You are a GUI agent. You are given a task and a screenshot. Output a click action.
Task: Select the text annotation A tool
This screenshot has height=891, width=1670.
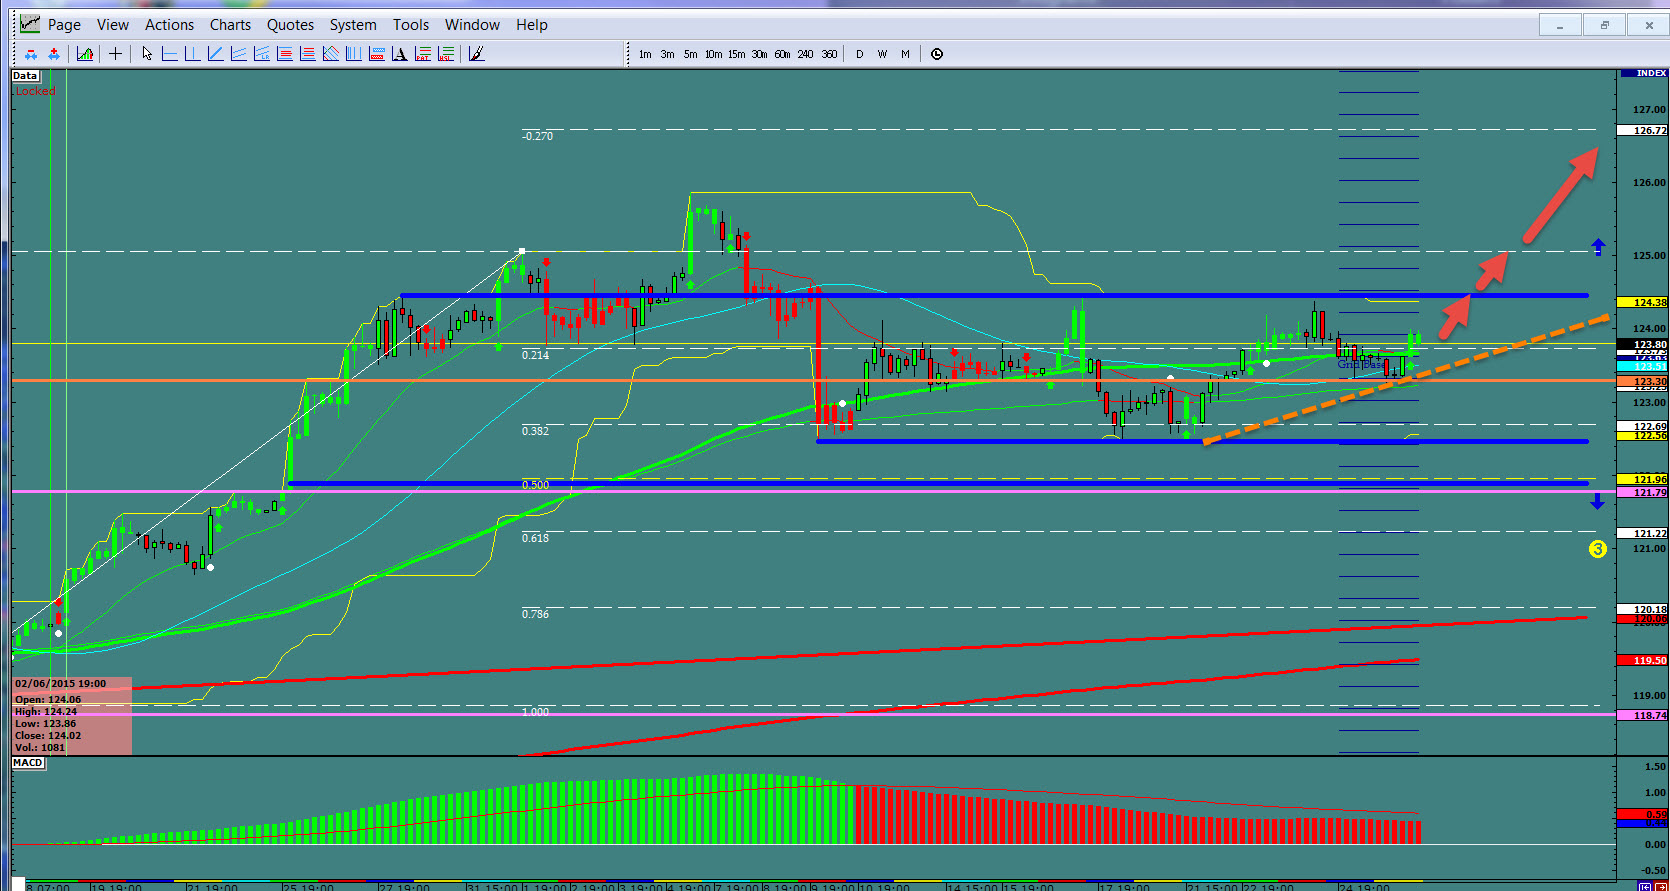tap(400, 54)
